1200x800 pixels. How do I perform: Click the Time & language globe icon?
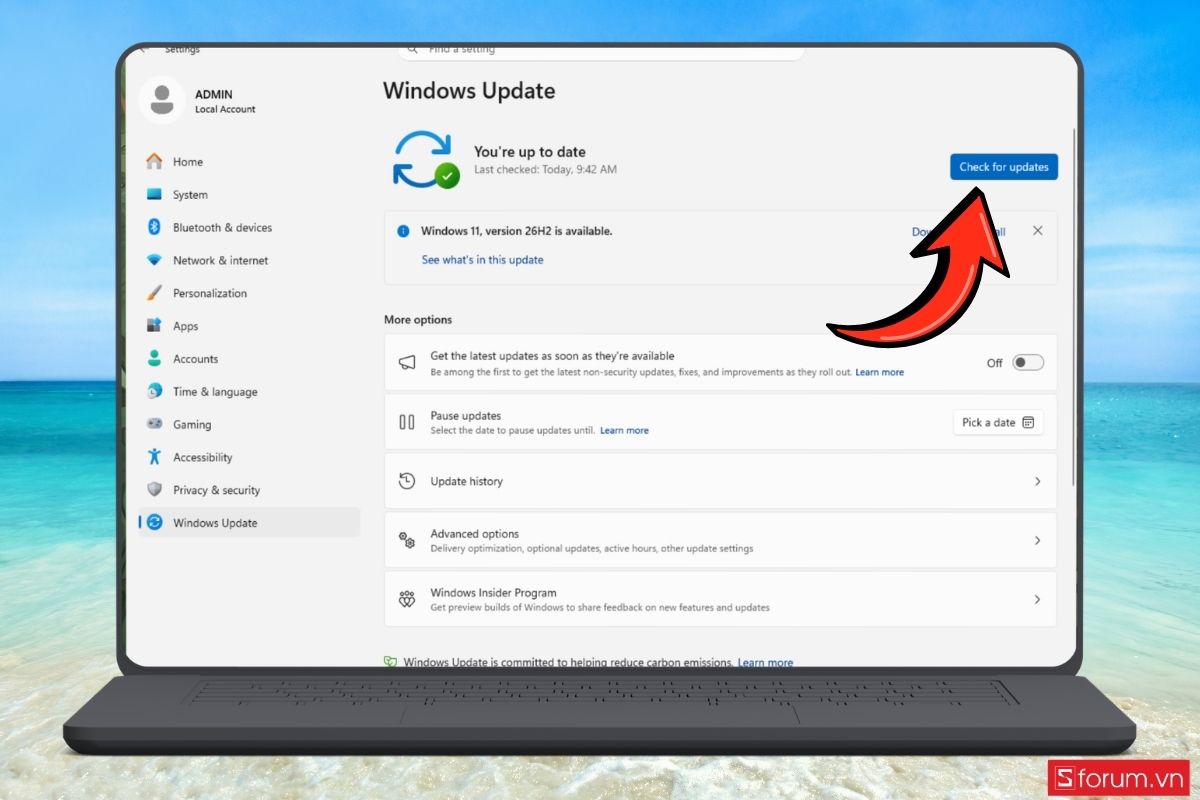pyautogui.click(x=154, y=392)
